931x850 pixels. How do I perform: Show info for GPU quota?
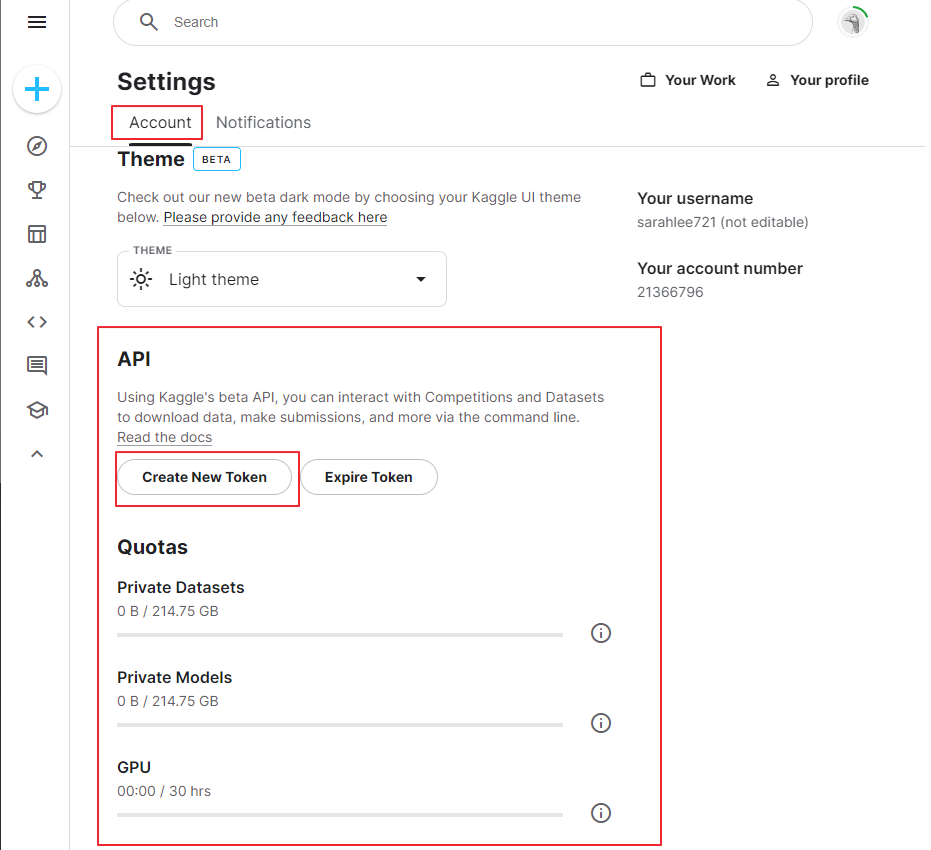(601, 813)
